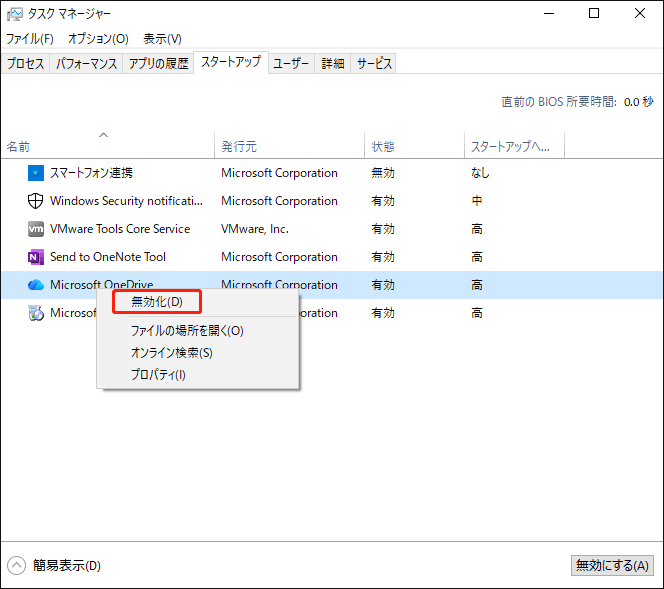Choose オンライン検索(S) in context menu
Screen dimensions: 664x589
click(172, 353)
